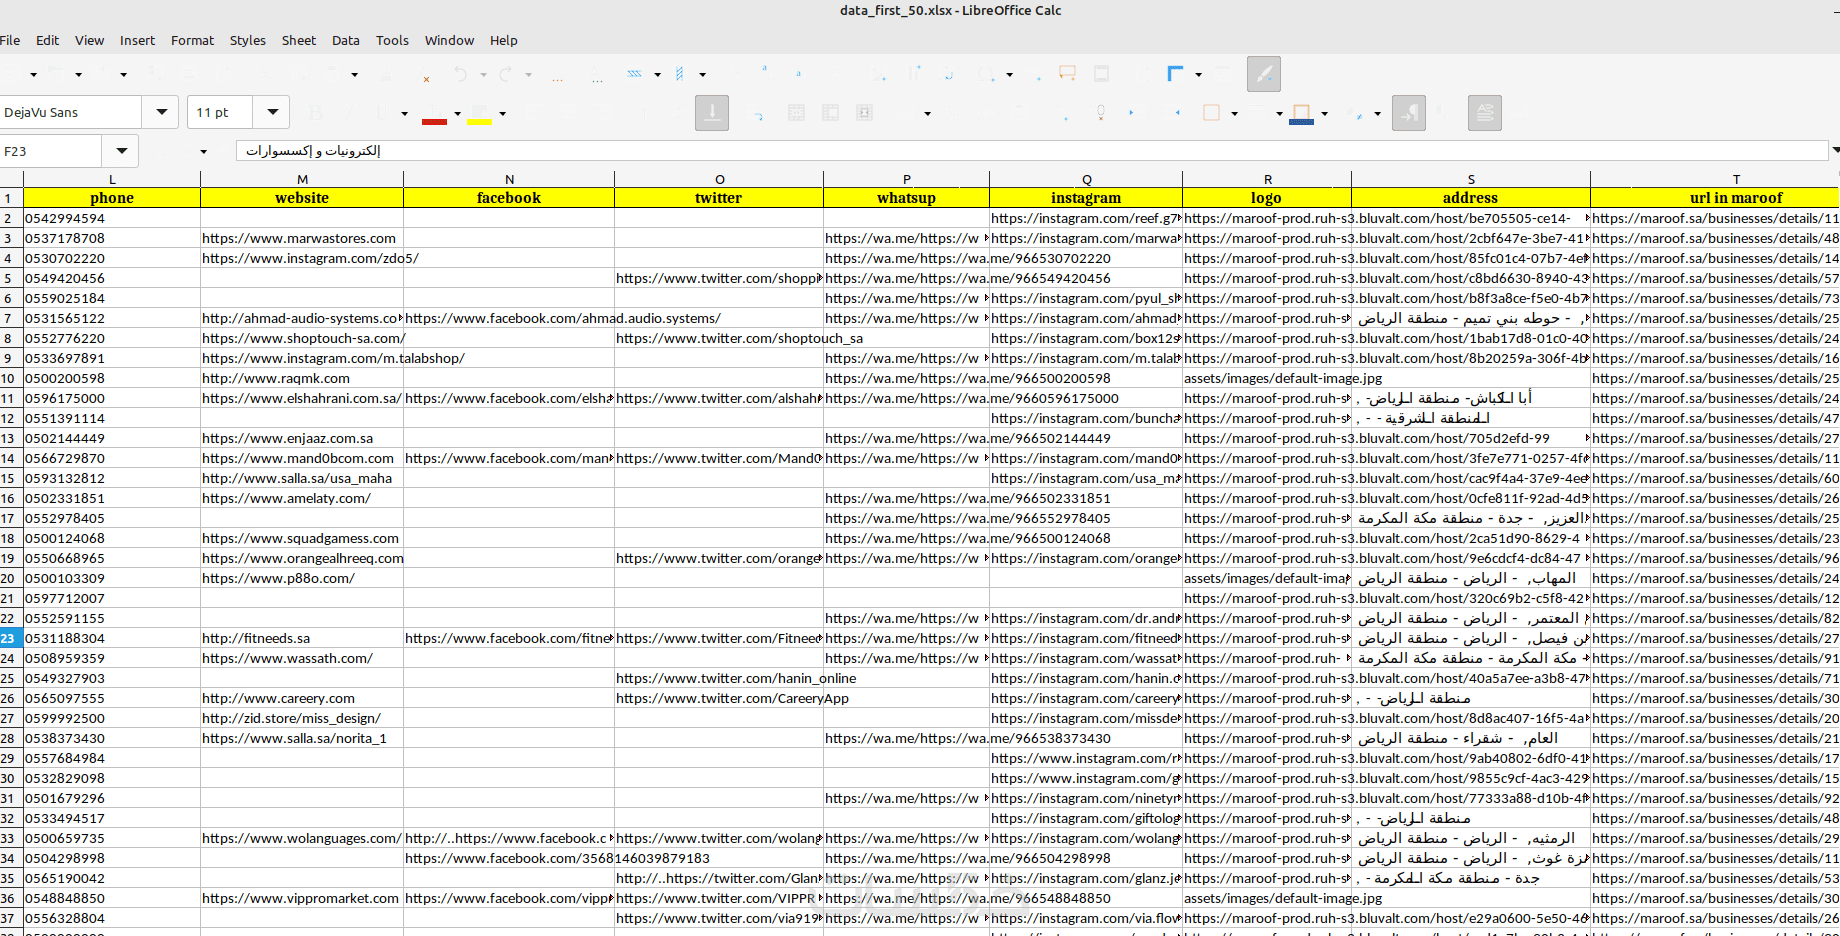Open the Styles menu

coord(247,41)
